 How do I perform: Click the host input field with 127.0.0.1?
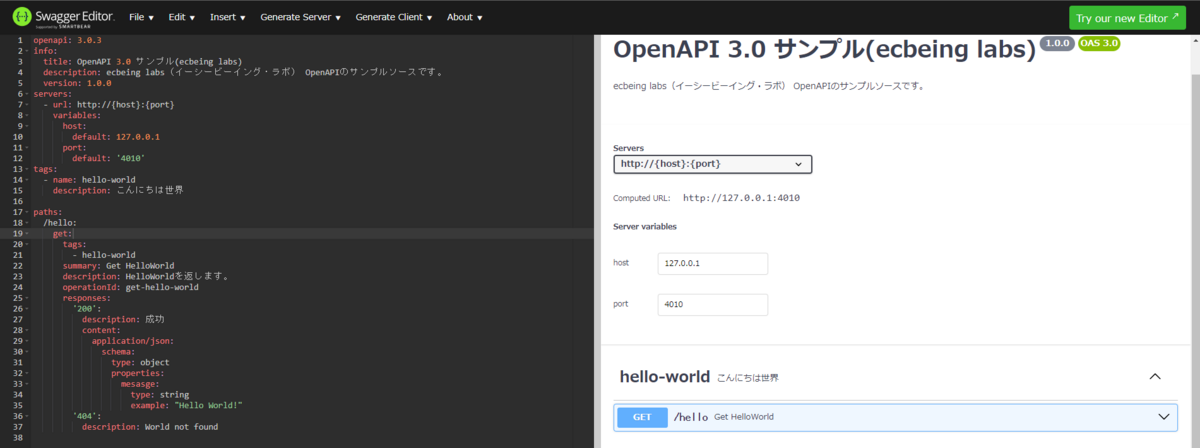pos(713,263)
